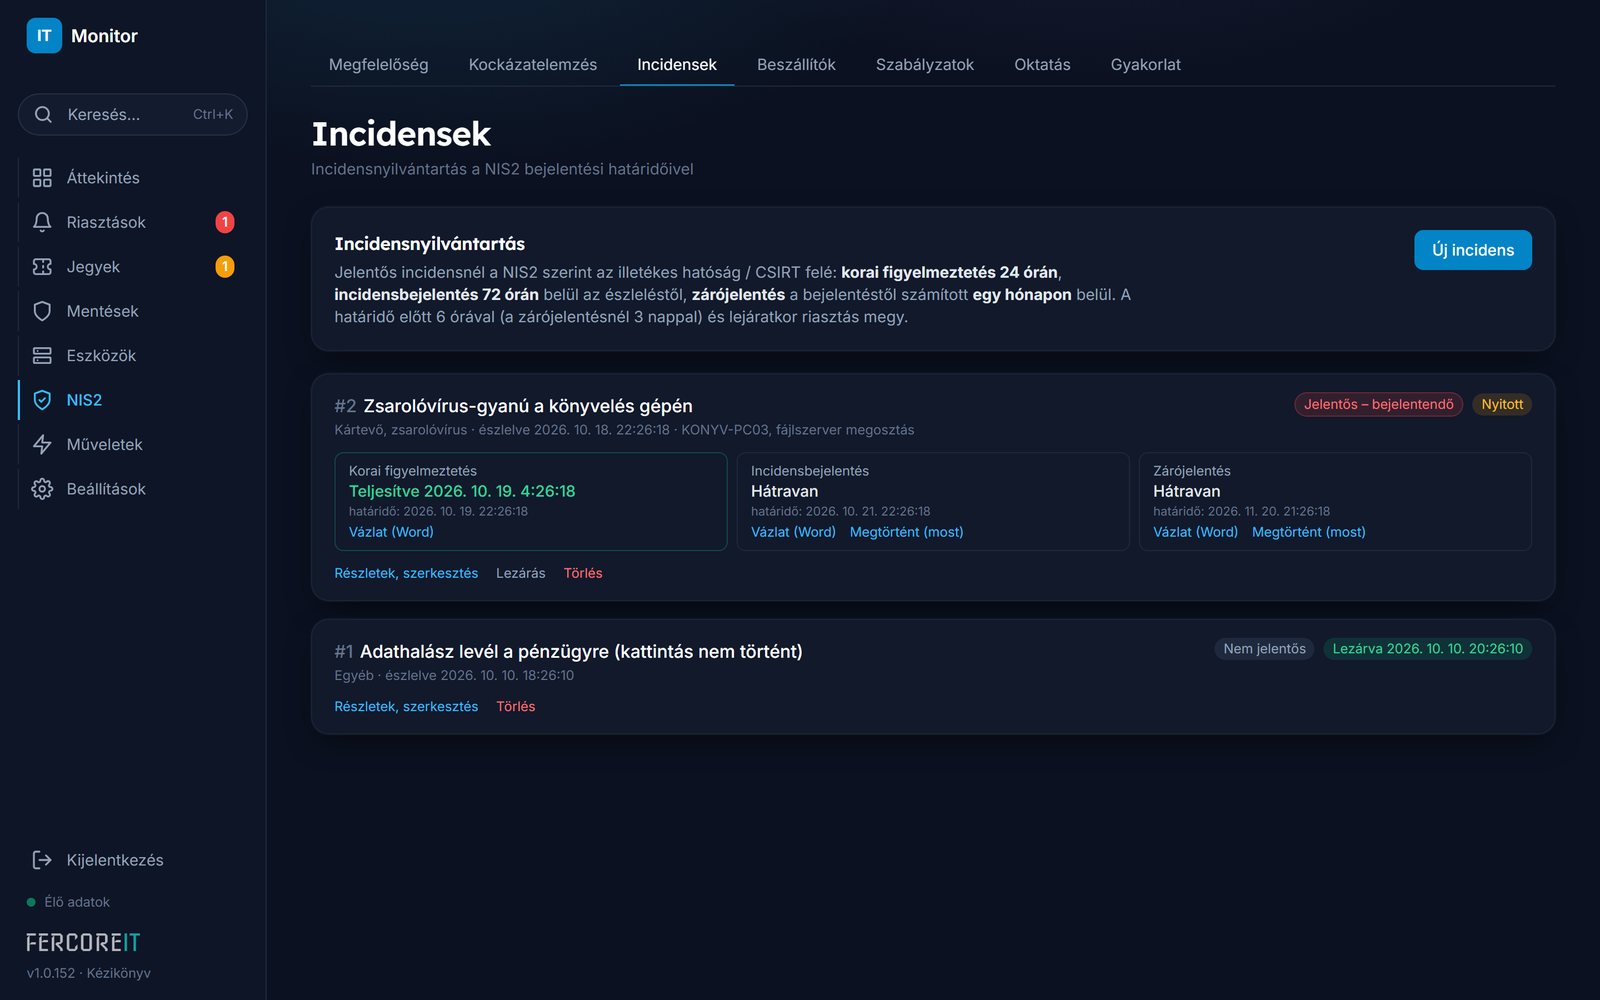The height and width of the screenshot is (1000, 1600).
Task: Open the Kézikönyv link in footer
Action: pos(118,973)
